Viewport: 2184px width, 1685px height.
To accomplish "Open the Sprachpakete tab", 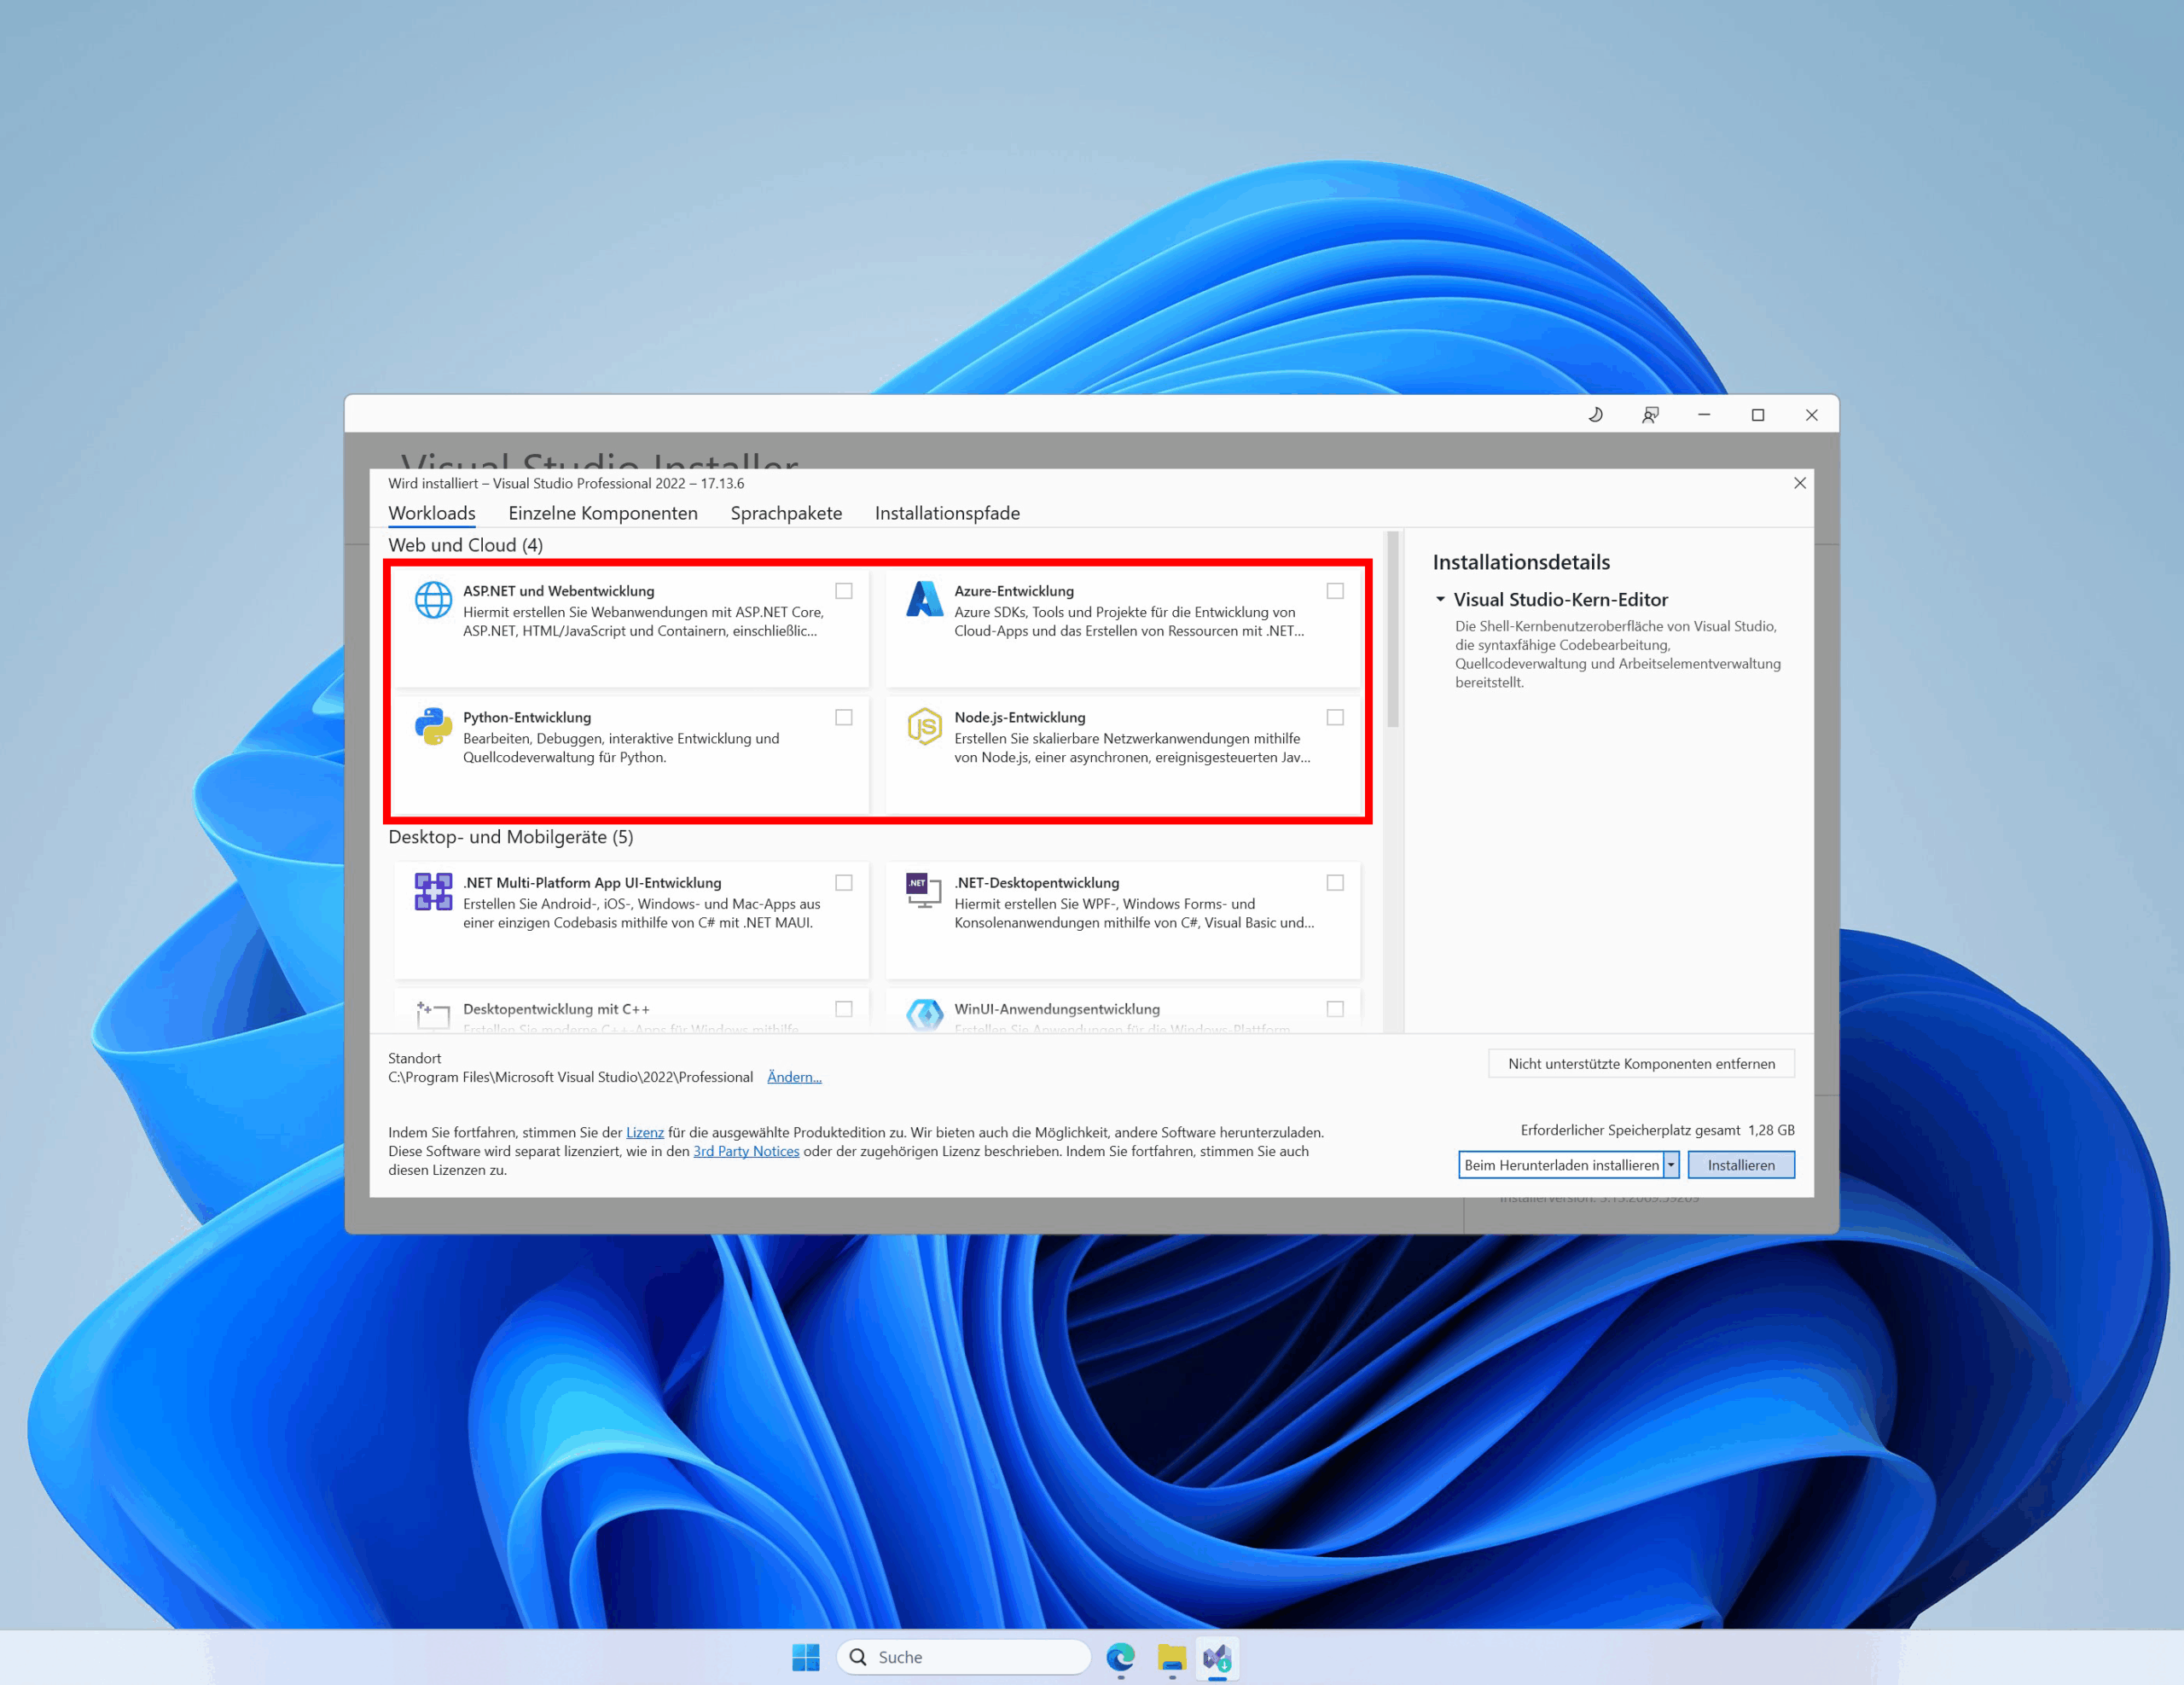I will (786, 513).
